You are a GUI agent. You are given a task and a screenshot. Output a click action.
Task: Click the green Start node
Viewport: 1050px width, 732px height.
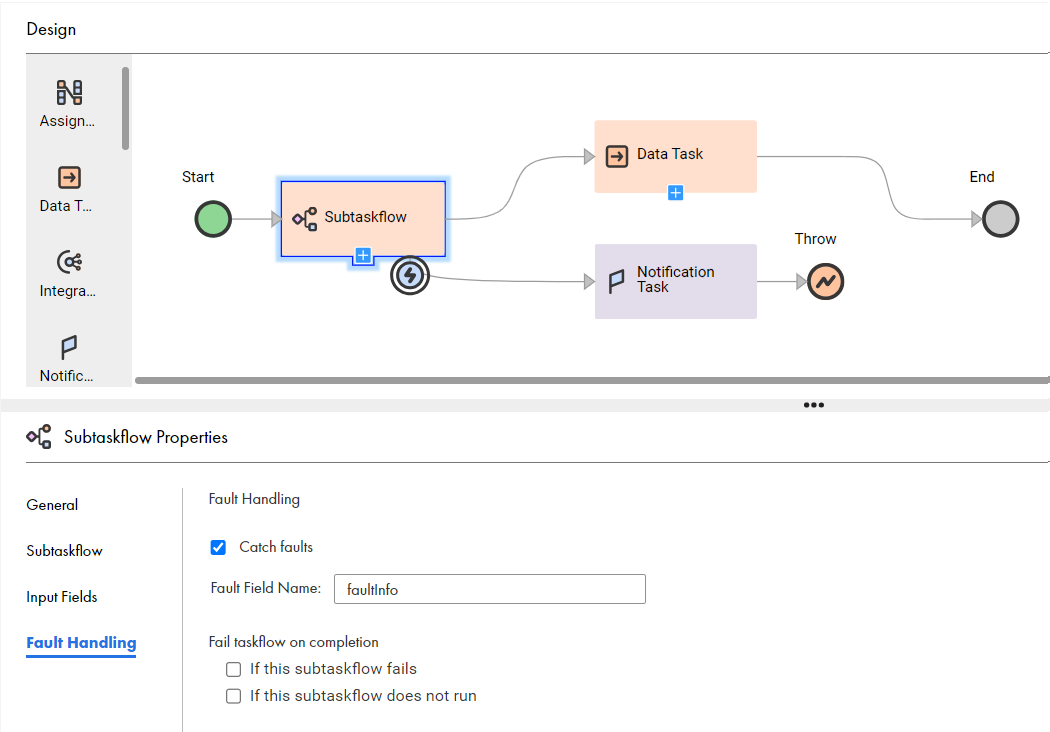[x=213, y=219]
